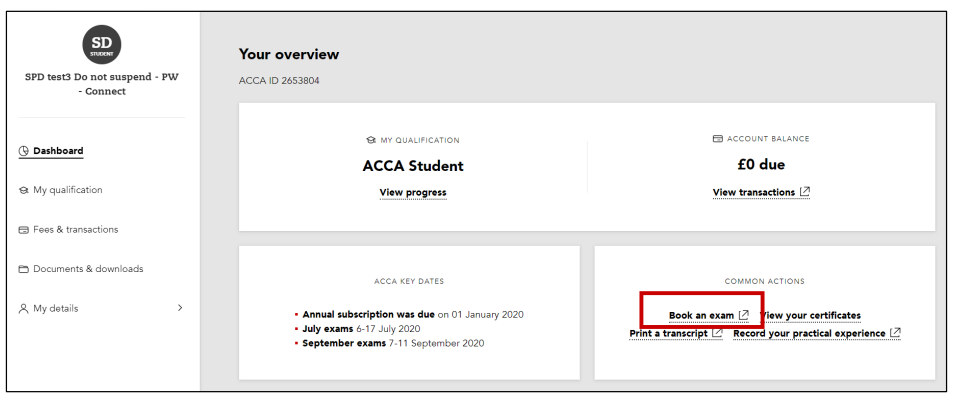Click the Print a transcript link
This screenshot has width=955, height=399.
tap(669, 334)
